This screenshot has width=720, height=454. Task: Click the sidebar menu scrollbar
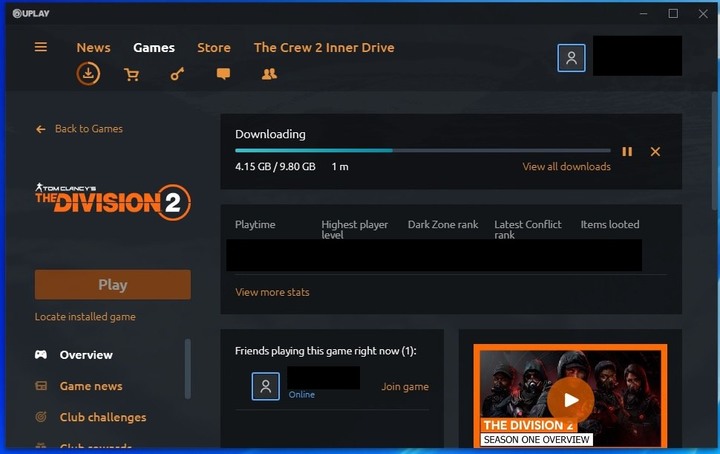click(187, 369)
